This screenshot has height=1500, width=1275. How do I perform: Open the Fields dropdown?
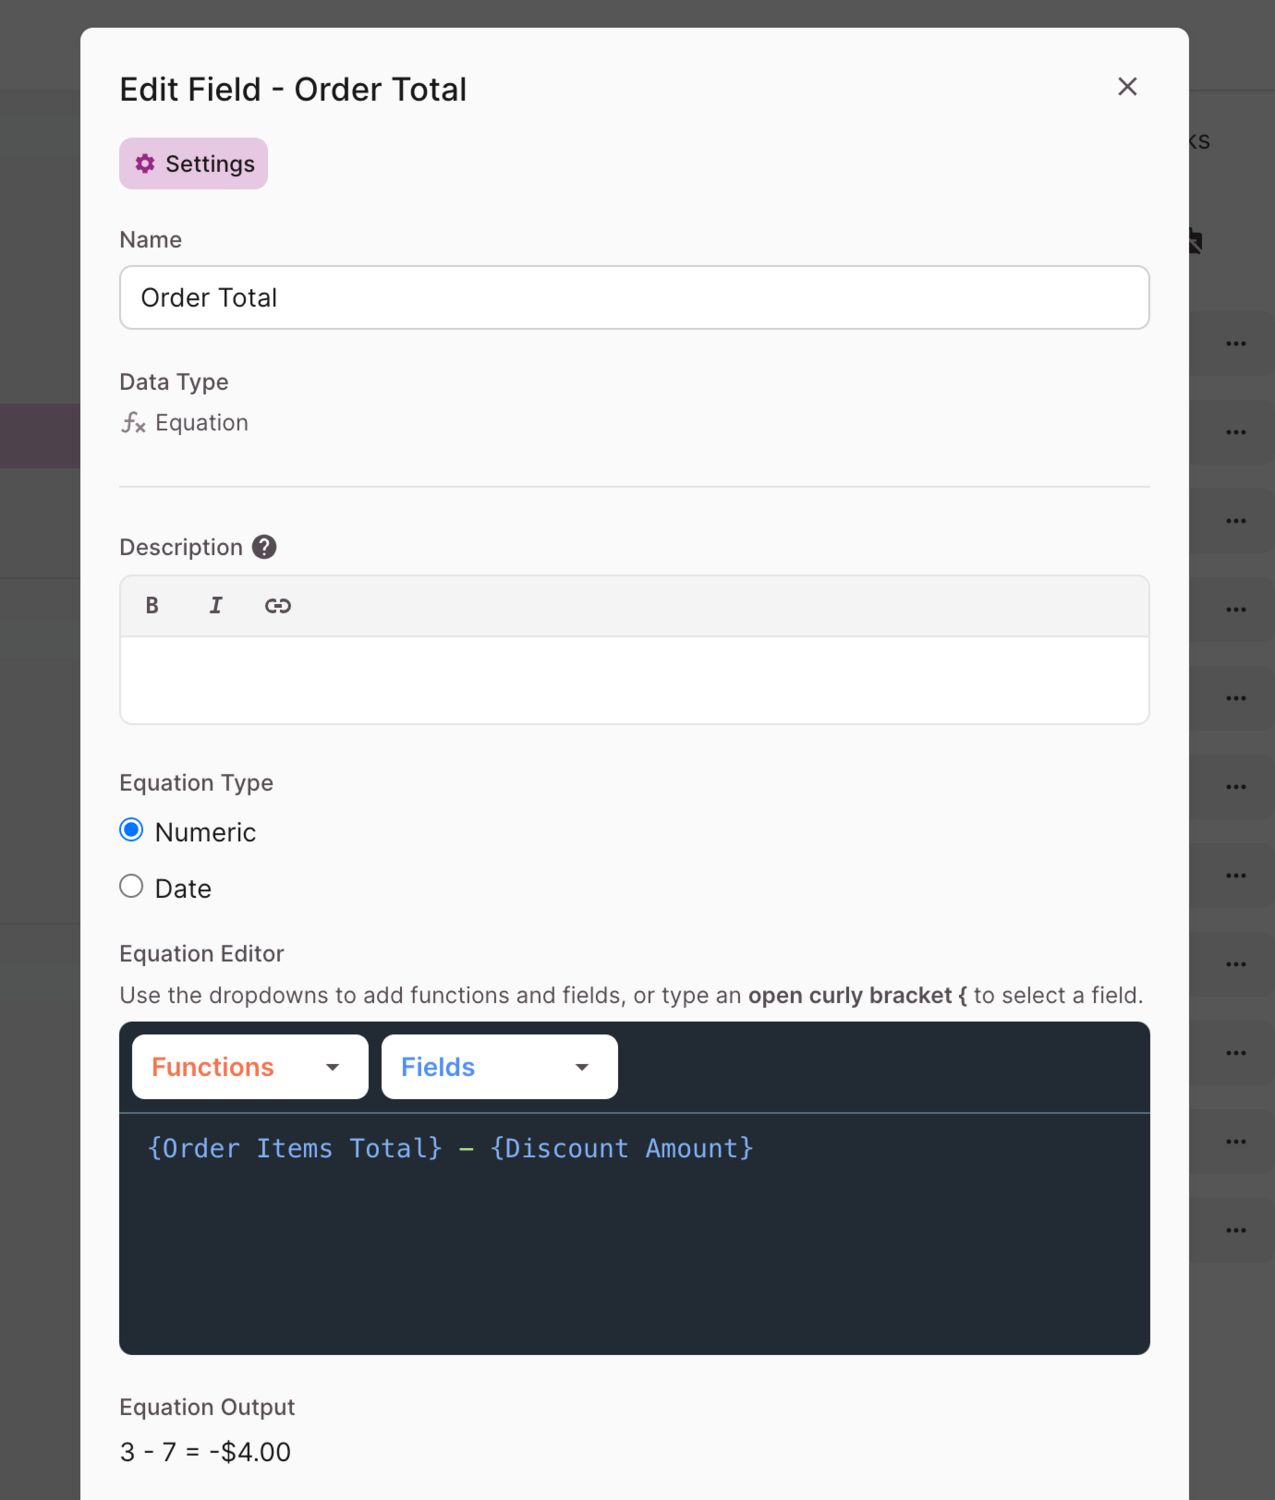[498, 1066]
